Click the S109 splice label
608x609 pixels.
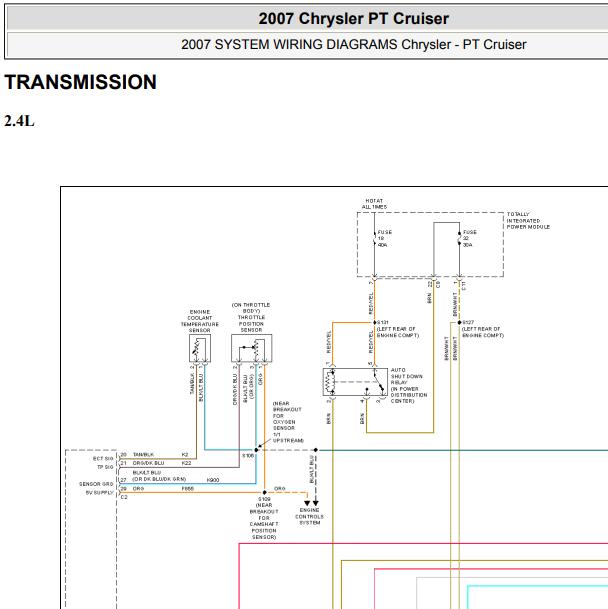pos(264,499)
